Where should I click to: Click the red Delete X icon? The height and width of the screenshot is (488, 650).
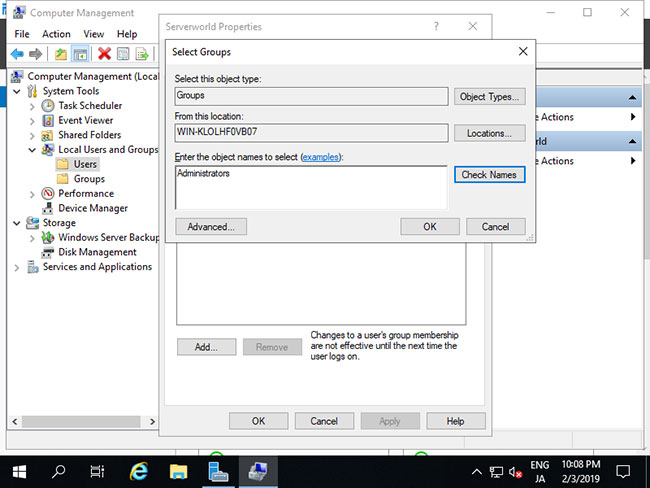coord(104,54)
